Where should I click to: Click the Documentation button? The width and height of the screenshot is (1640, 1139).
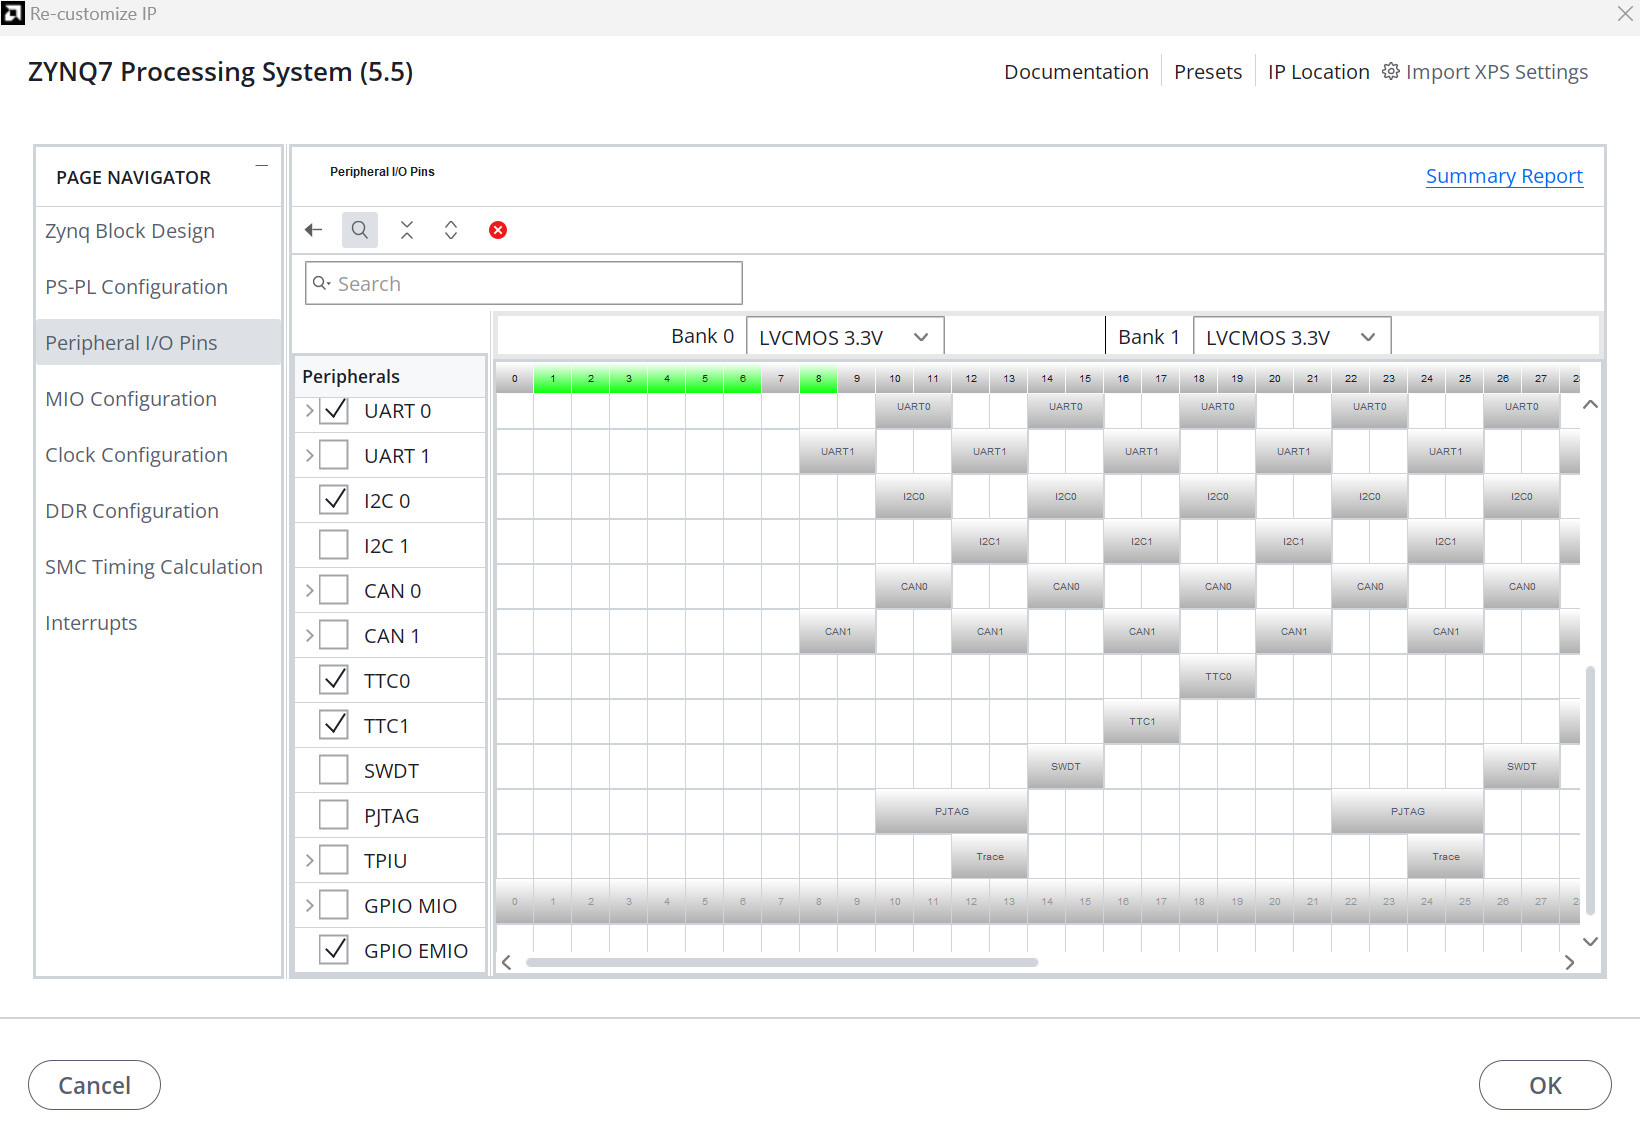coord(1076,72)
